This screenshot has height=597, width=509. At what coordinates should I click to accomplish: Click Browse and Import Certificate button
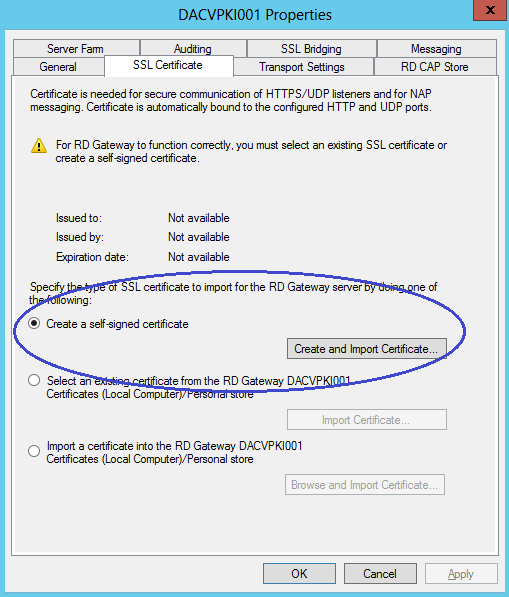(365, 485)
